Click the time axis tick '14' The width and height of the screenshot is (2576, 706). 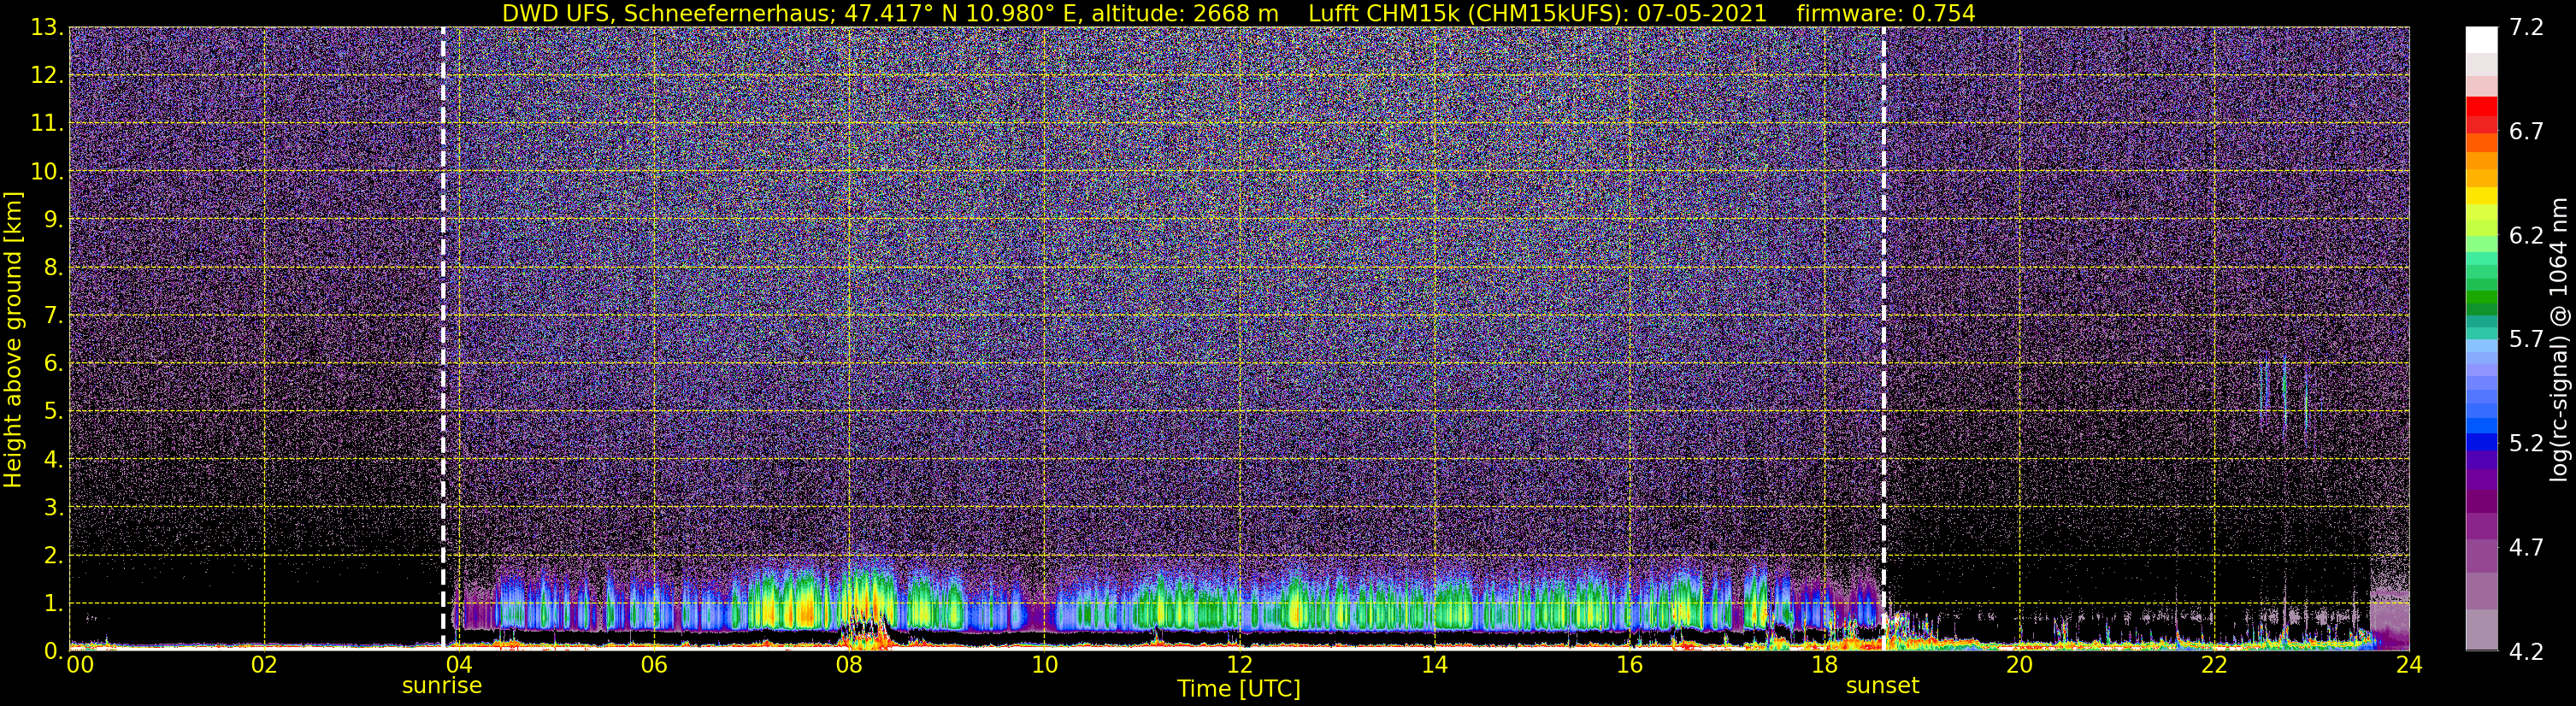[x=1434, y=665]
